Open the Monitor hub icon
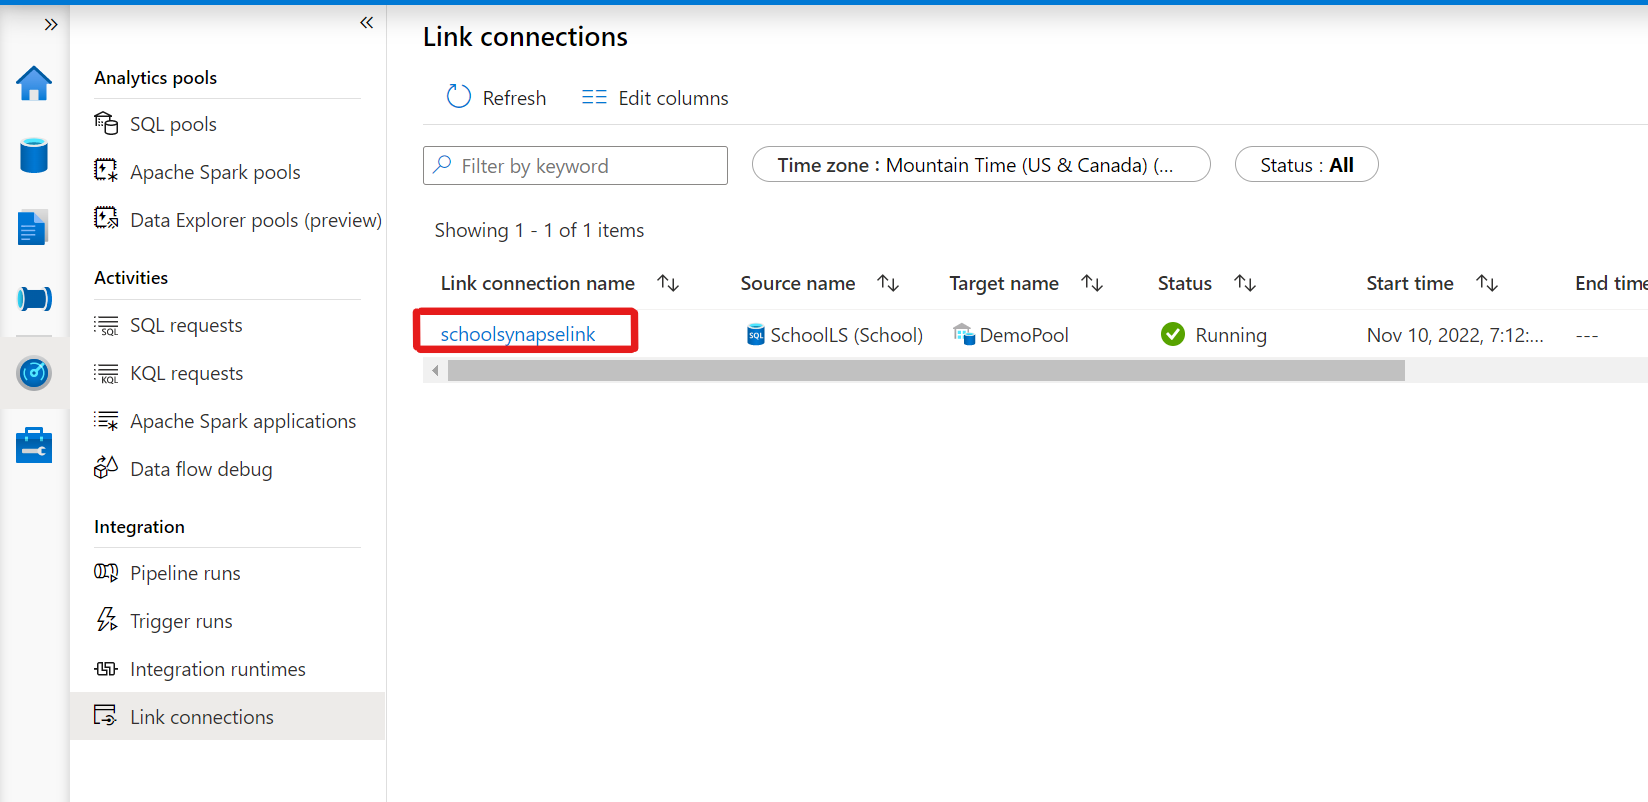The width and height of the screenshot is (1648, 802). coord(34,372)
